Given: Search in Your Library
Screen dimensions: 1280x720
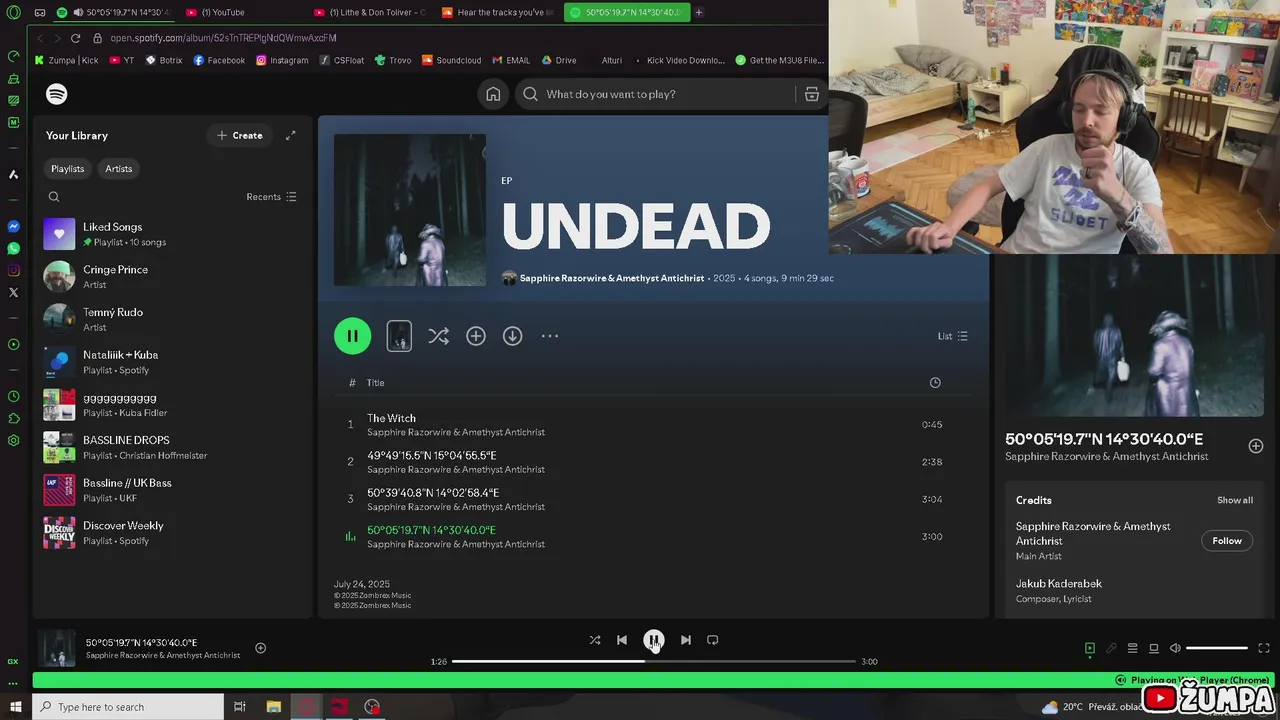Looking at the screenshot, I should 54,197.
